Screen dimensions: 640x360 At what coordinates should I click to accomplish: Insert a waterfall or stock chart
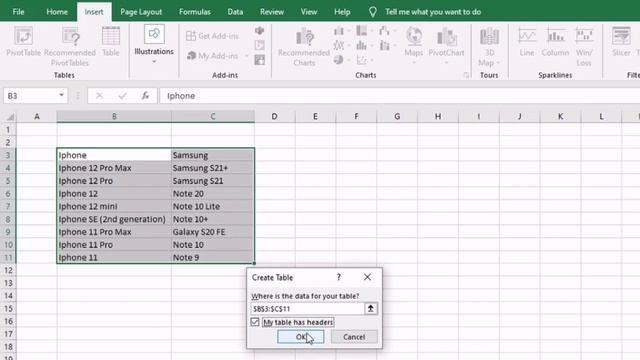click(x=384, y=31)
